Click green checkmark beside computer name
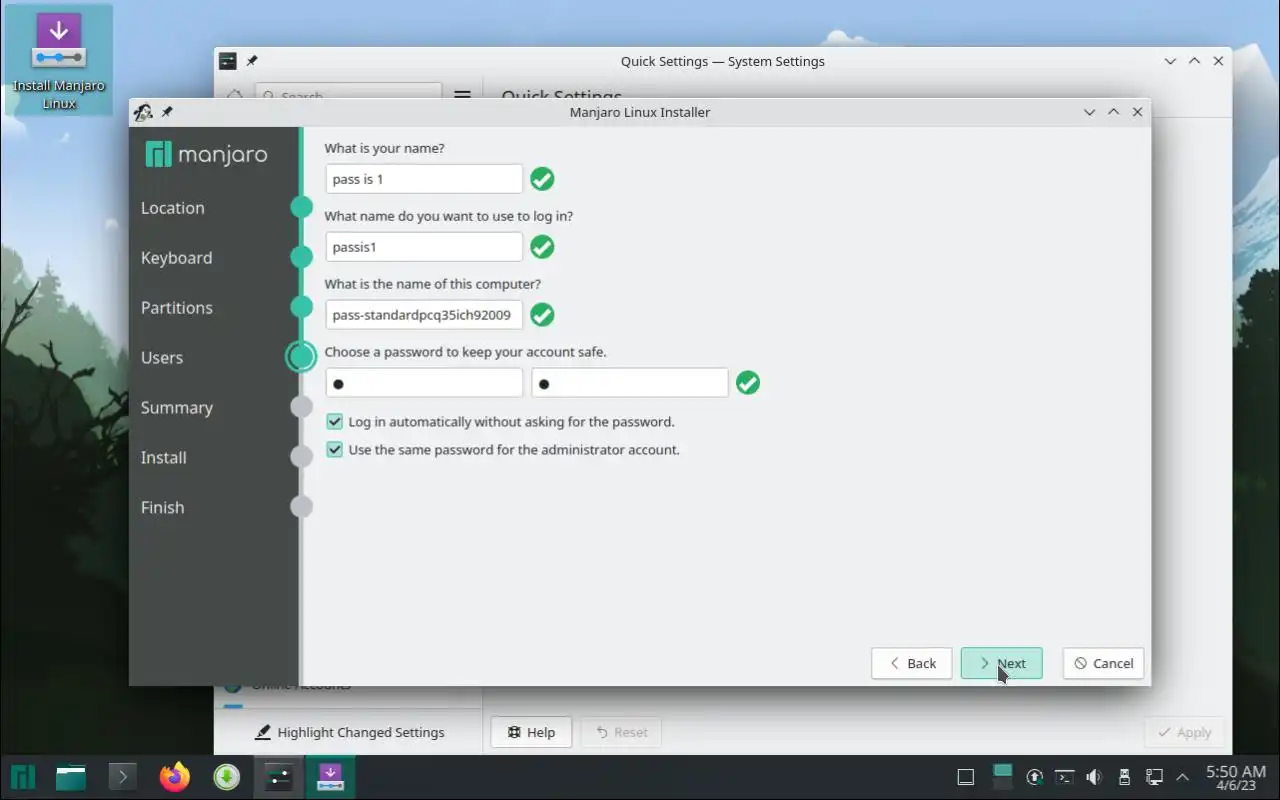Screen dimensions: 1280x800 click(x=542, y=315)
